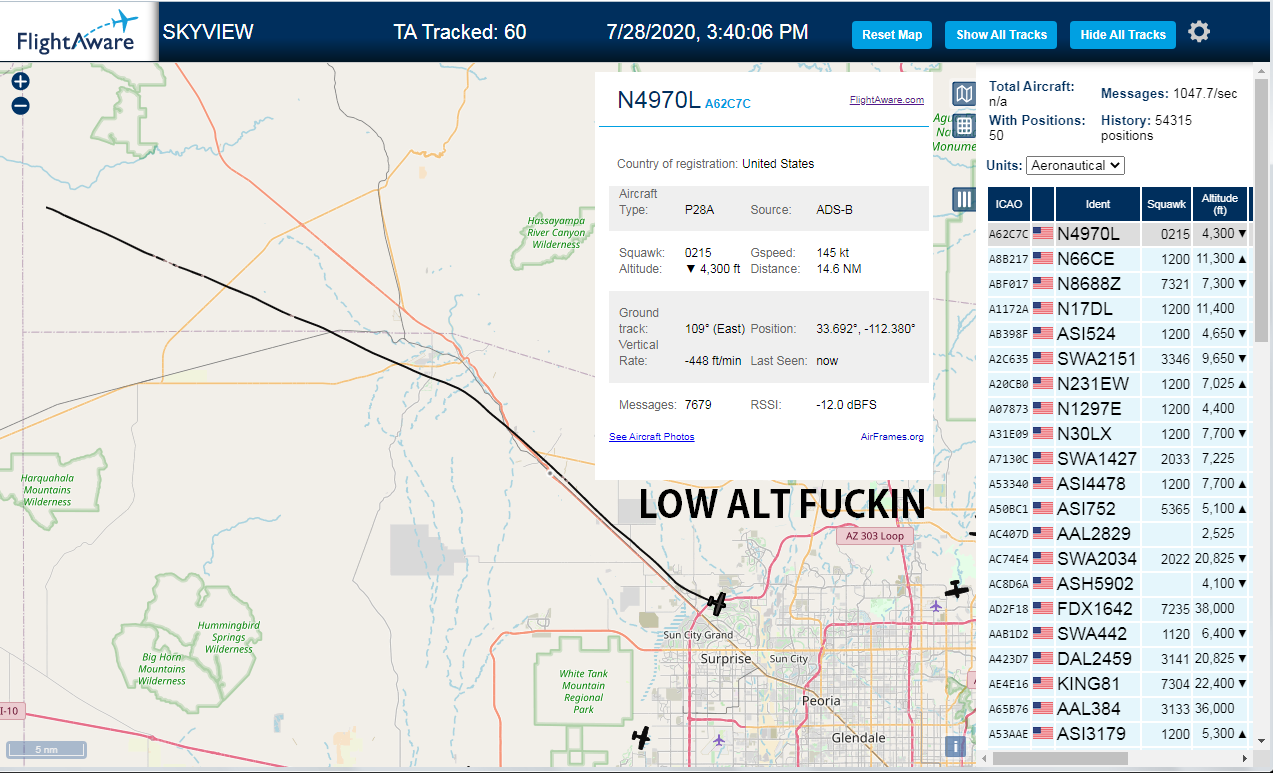Select the ASI3179 aircraft row
Screen dimensions: 1273x773
tap(1119, 733)
